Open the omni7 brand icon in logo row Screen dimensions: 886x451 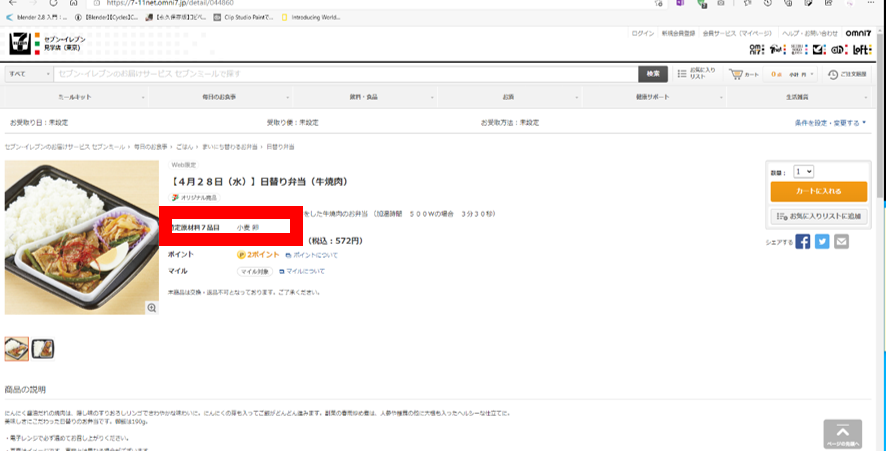(x=757, y=50)
